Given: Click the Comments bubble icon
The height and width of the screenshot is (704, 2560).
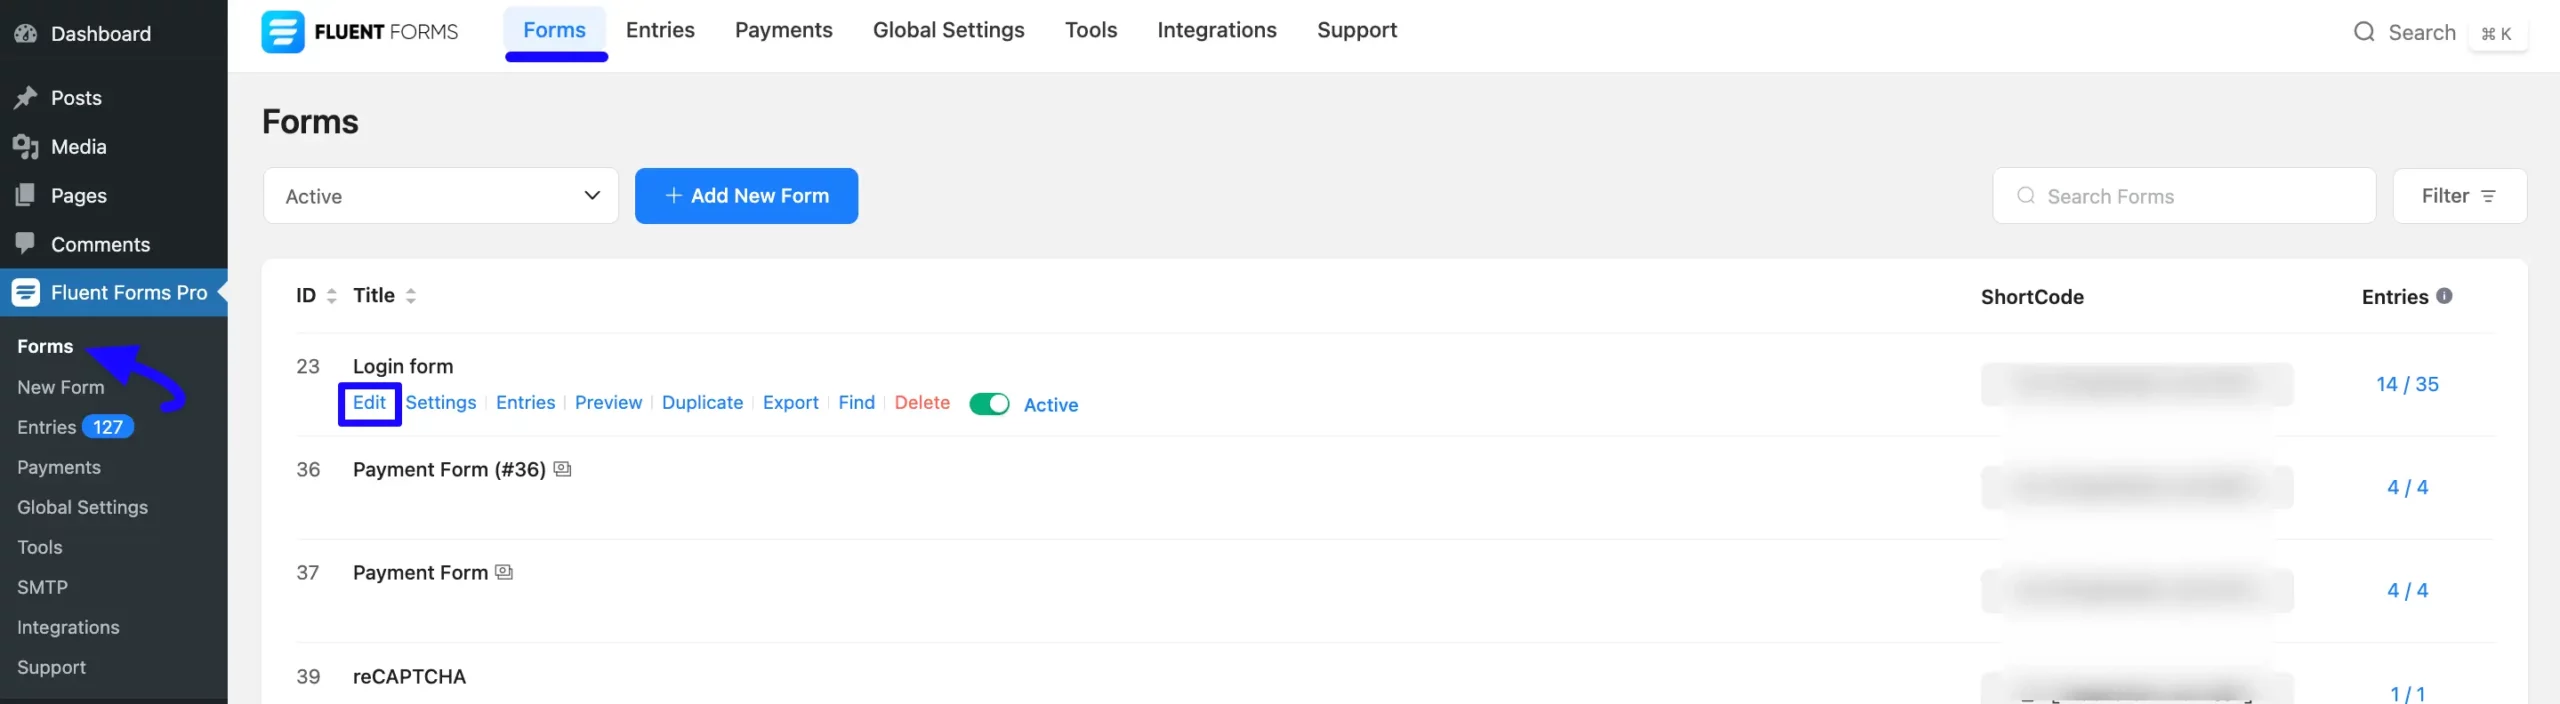Looking at the screenshot, I should (25, 243).
